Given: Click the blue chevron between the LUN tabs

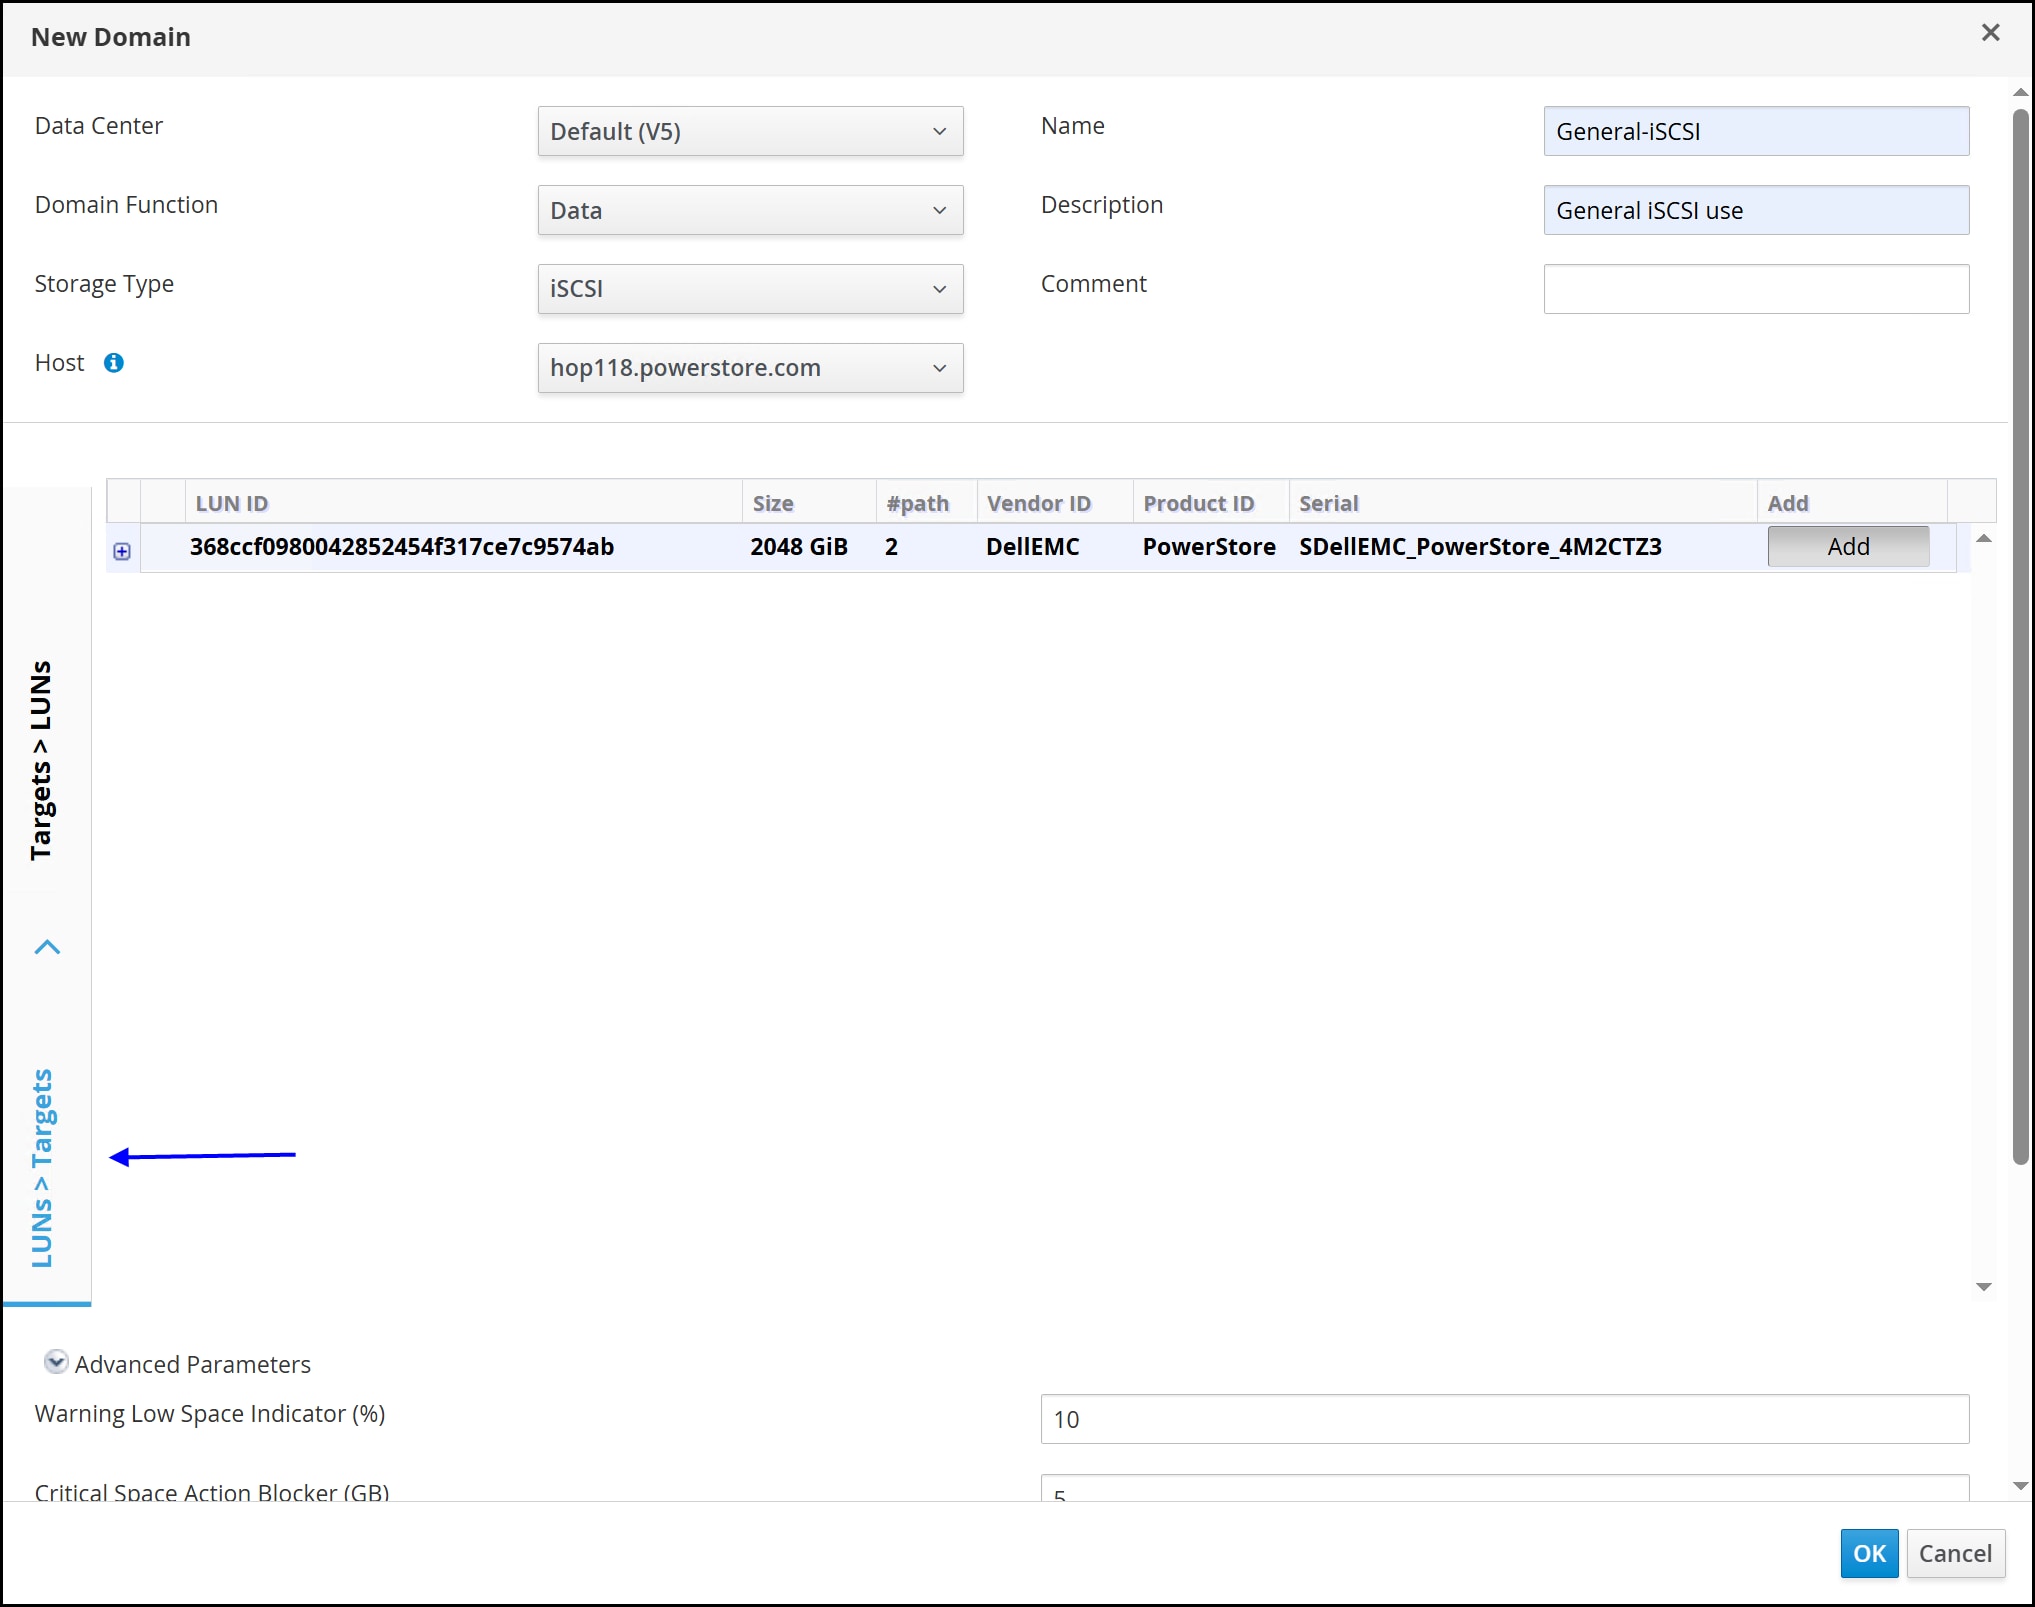Looking at the screenshot, I should pyautogui.click(x=47, y=947).
